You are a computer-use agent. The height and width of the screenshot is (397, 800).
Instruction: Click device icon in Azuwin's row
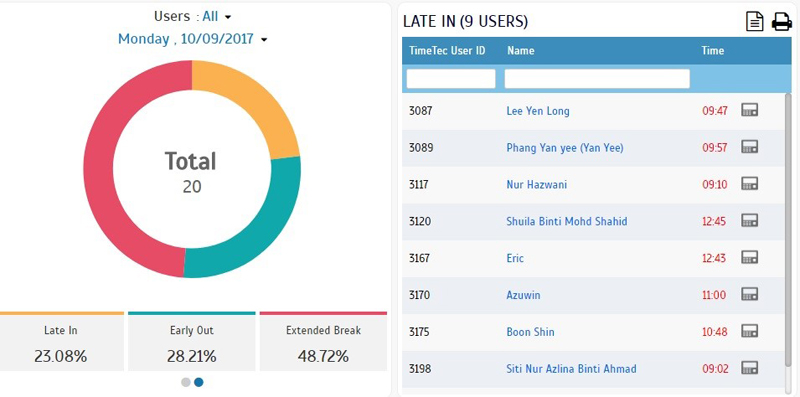tap(749, 294)
